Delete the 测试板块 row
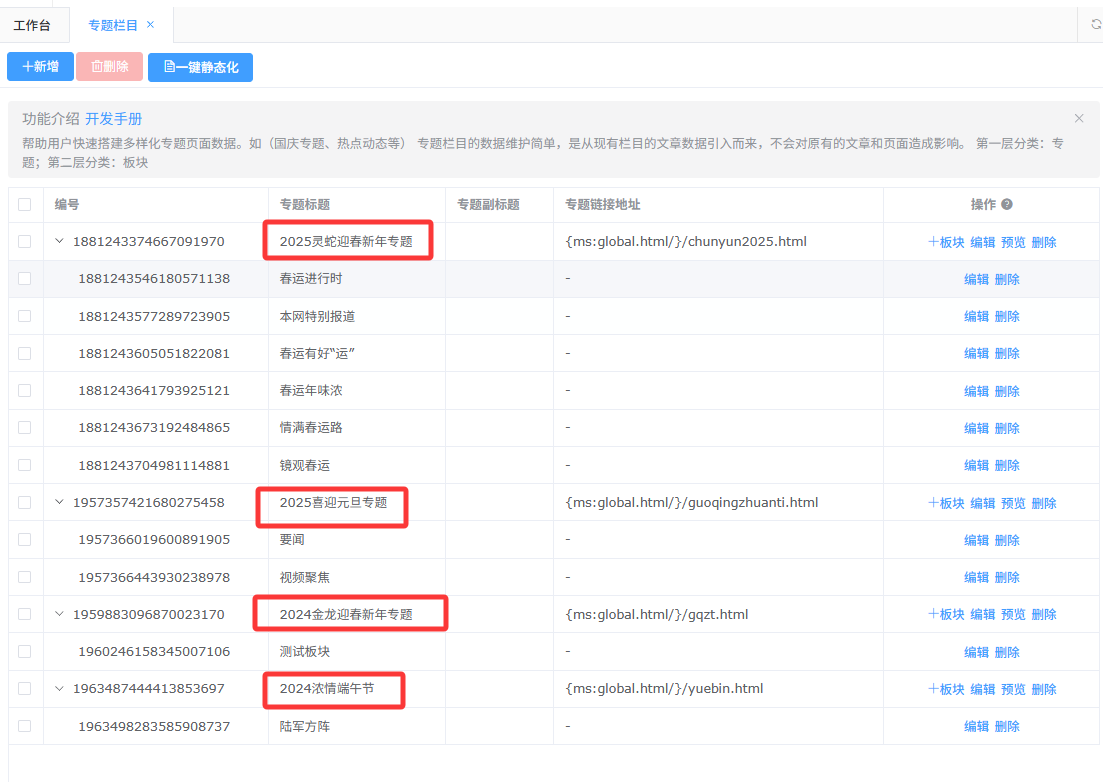This screenshot has height=782, width=1103. coord(1007,652)
